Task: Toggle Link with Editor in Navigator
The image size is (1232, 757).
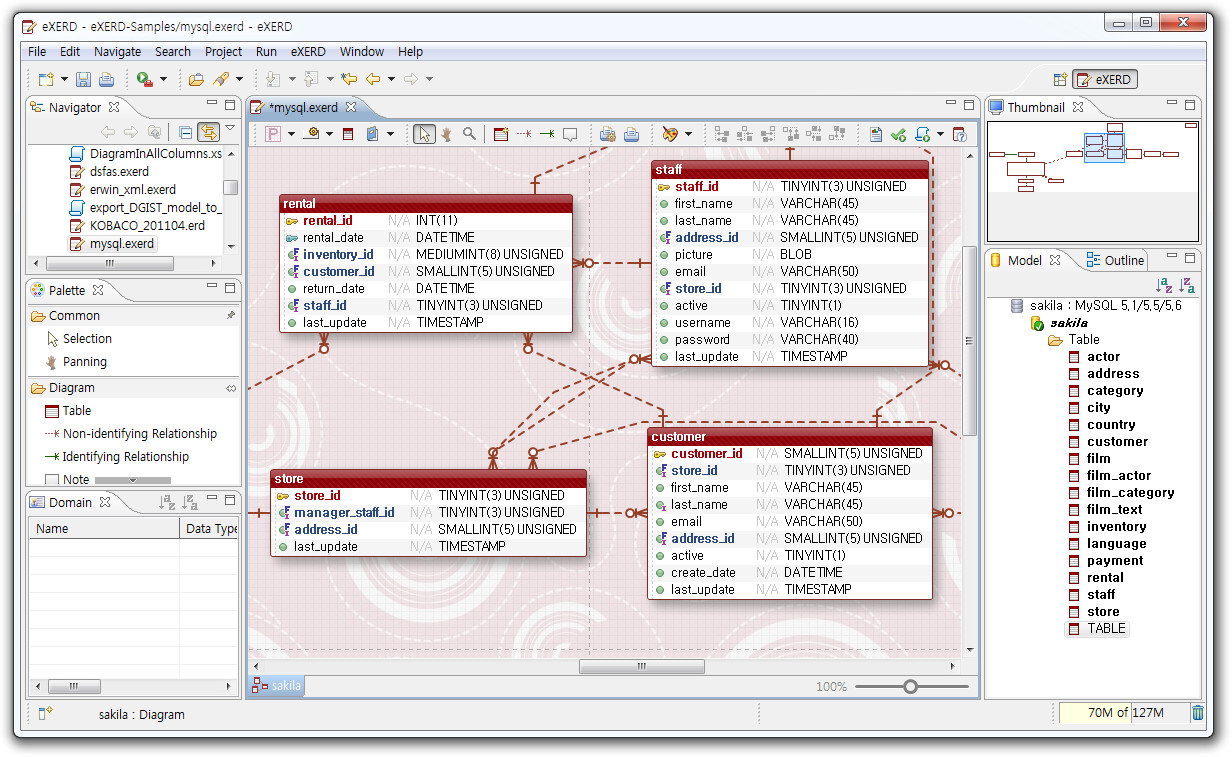Action: point(208,132)
